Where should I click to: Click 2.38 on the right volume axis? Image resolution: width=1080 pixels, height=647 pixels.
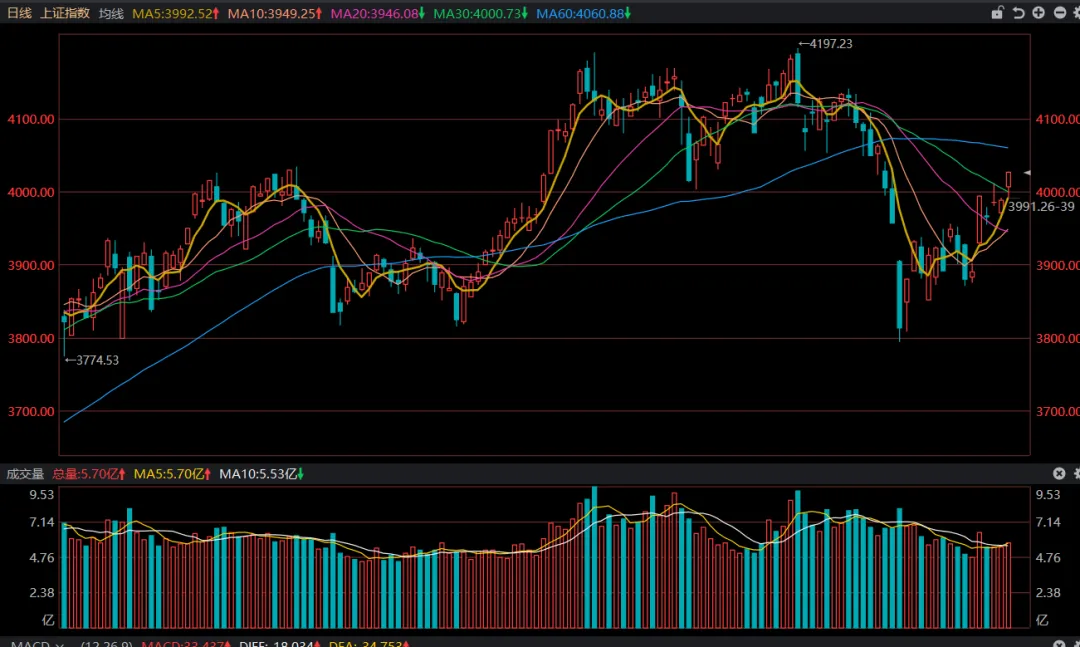click(1048, 592)
